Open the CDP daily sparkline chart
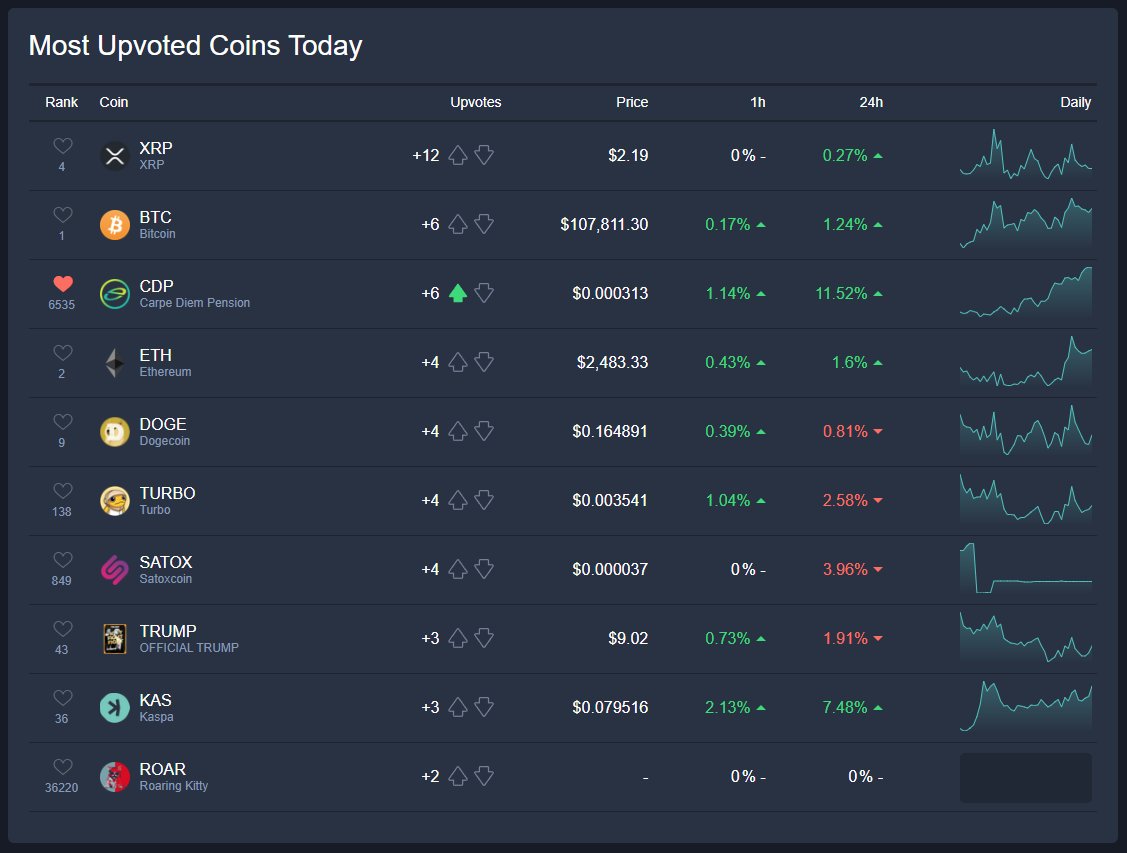 [1026, 292]
